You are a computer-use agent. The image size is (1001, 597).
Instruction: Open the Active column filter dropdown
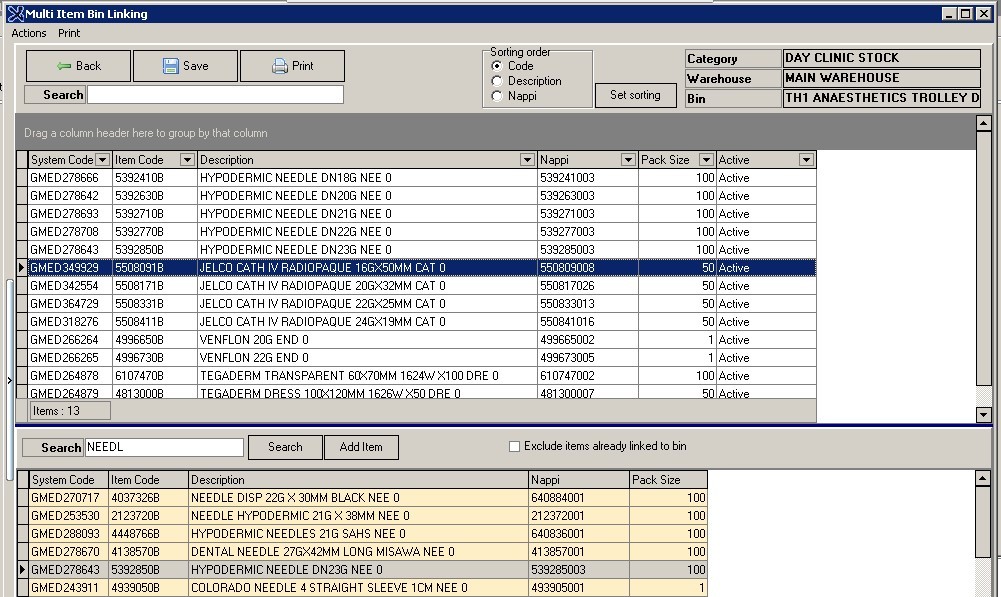click(806, 160)
